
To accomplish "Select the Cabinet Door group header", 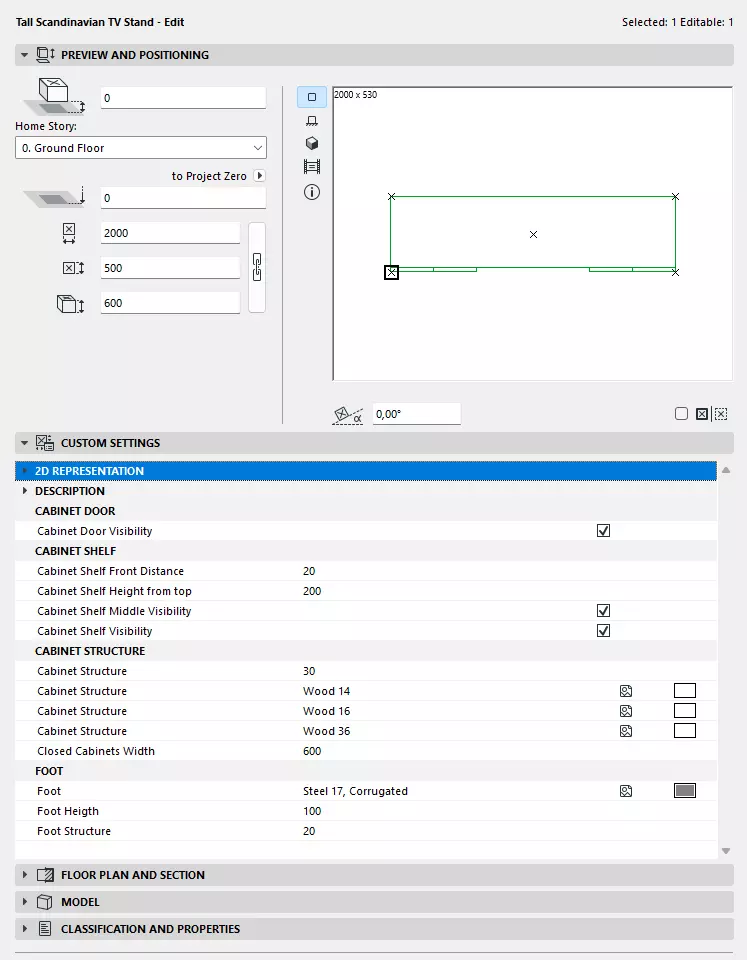I will (366, 511).
